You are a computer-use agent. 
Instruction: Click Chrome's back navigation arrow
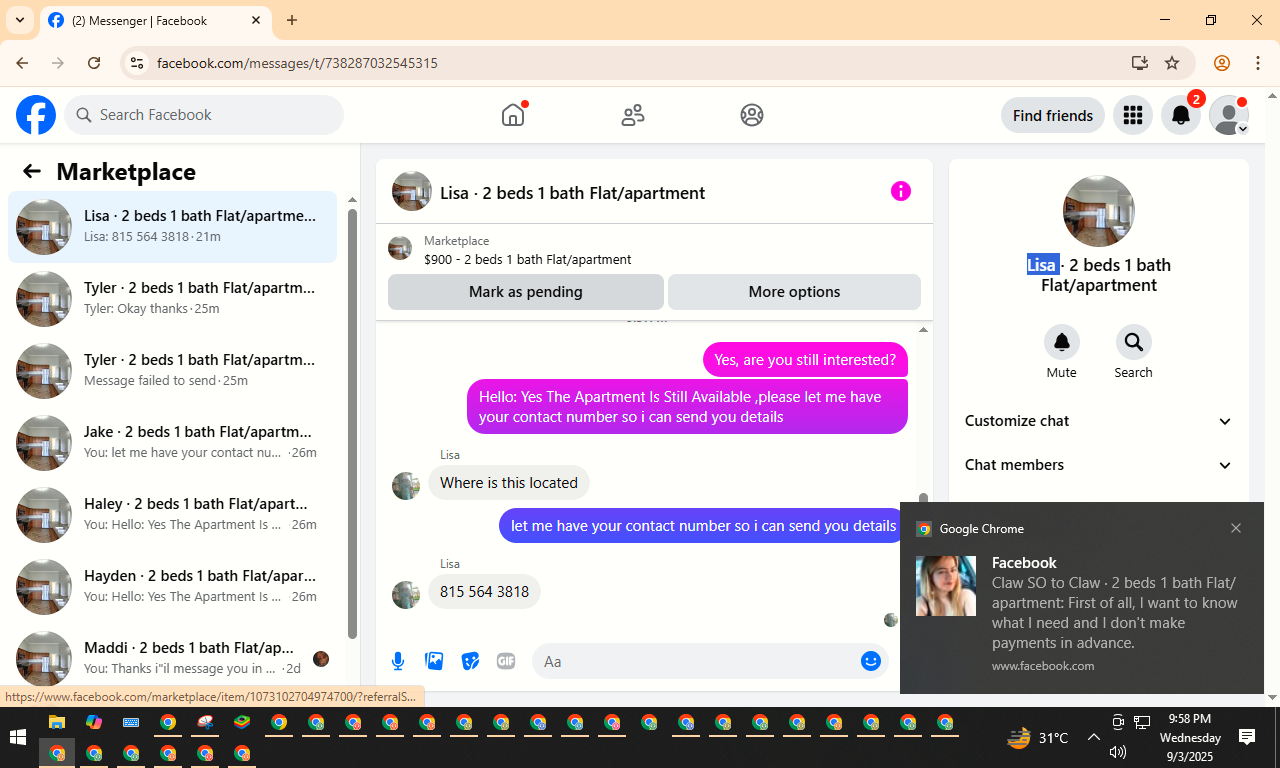pos(22,63)
